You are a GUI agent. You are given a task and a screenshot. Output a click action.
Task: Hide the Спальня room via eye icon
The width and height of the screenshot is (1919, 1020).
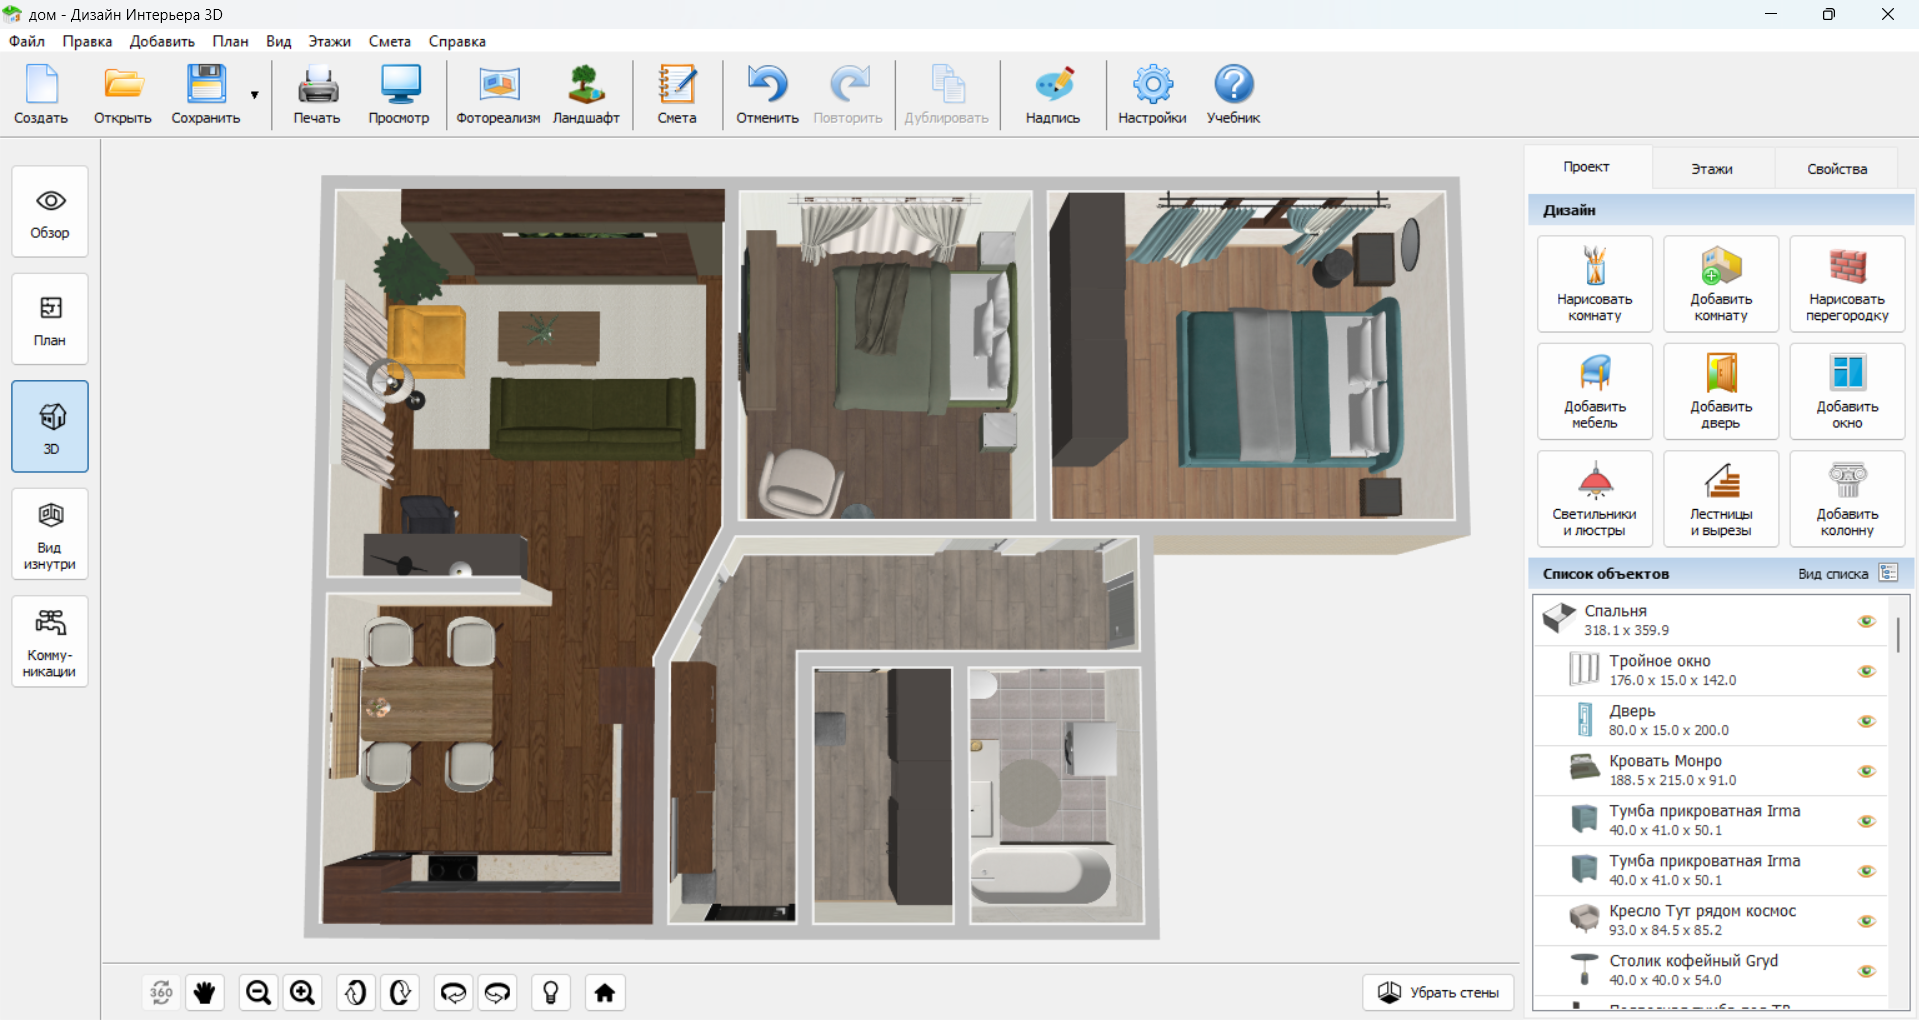click(x=1866, y=621)
